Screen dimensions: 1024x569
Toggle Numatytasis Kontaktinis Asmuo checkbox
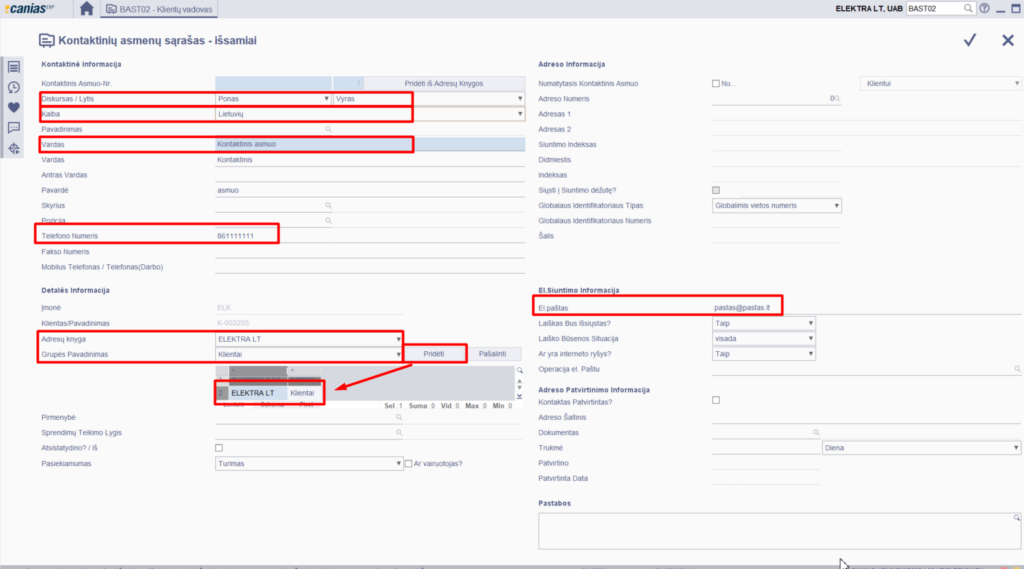pyautogui.click(x=716, y=83)
